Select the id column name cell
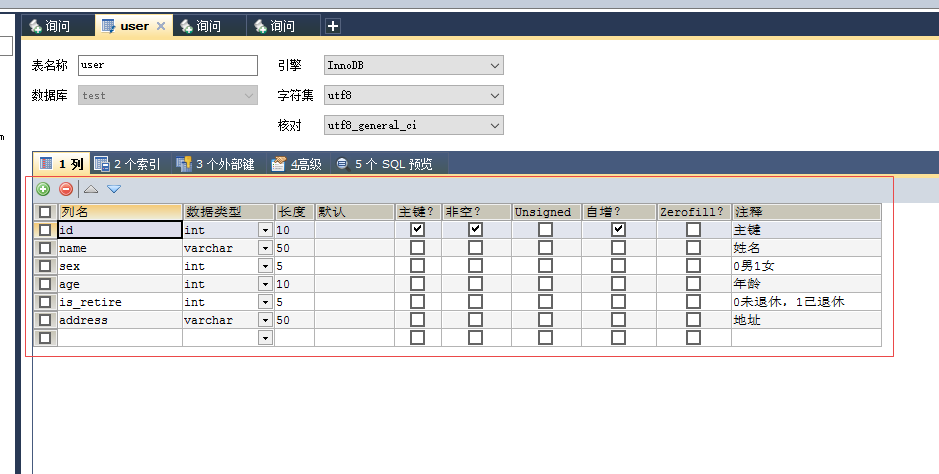 (x=120, y=230)
